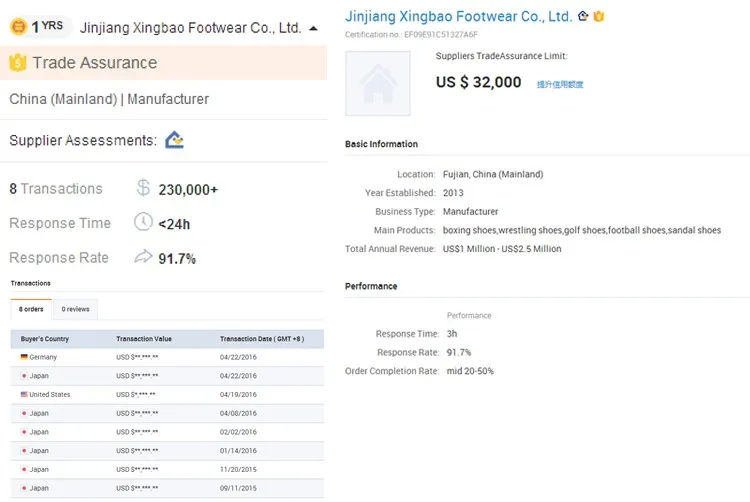Image resolution: width=750 pixels, height=502 pixels.
Task: Click the Trade Assurance shield icon
Action: pos(18,63)
